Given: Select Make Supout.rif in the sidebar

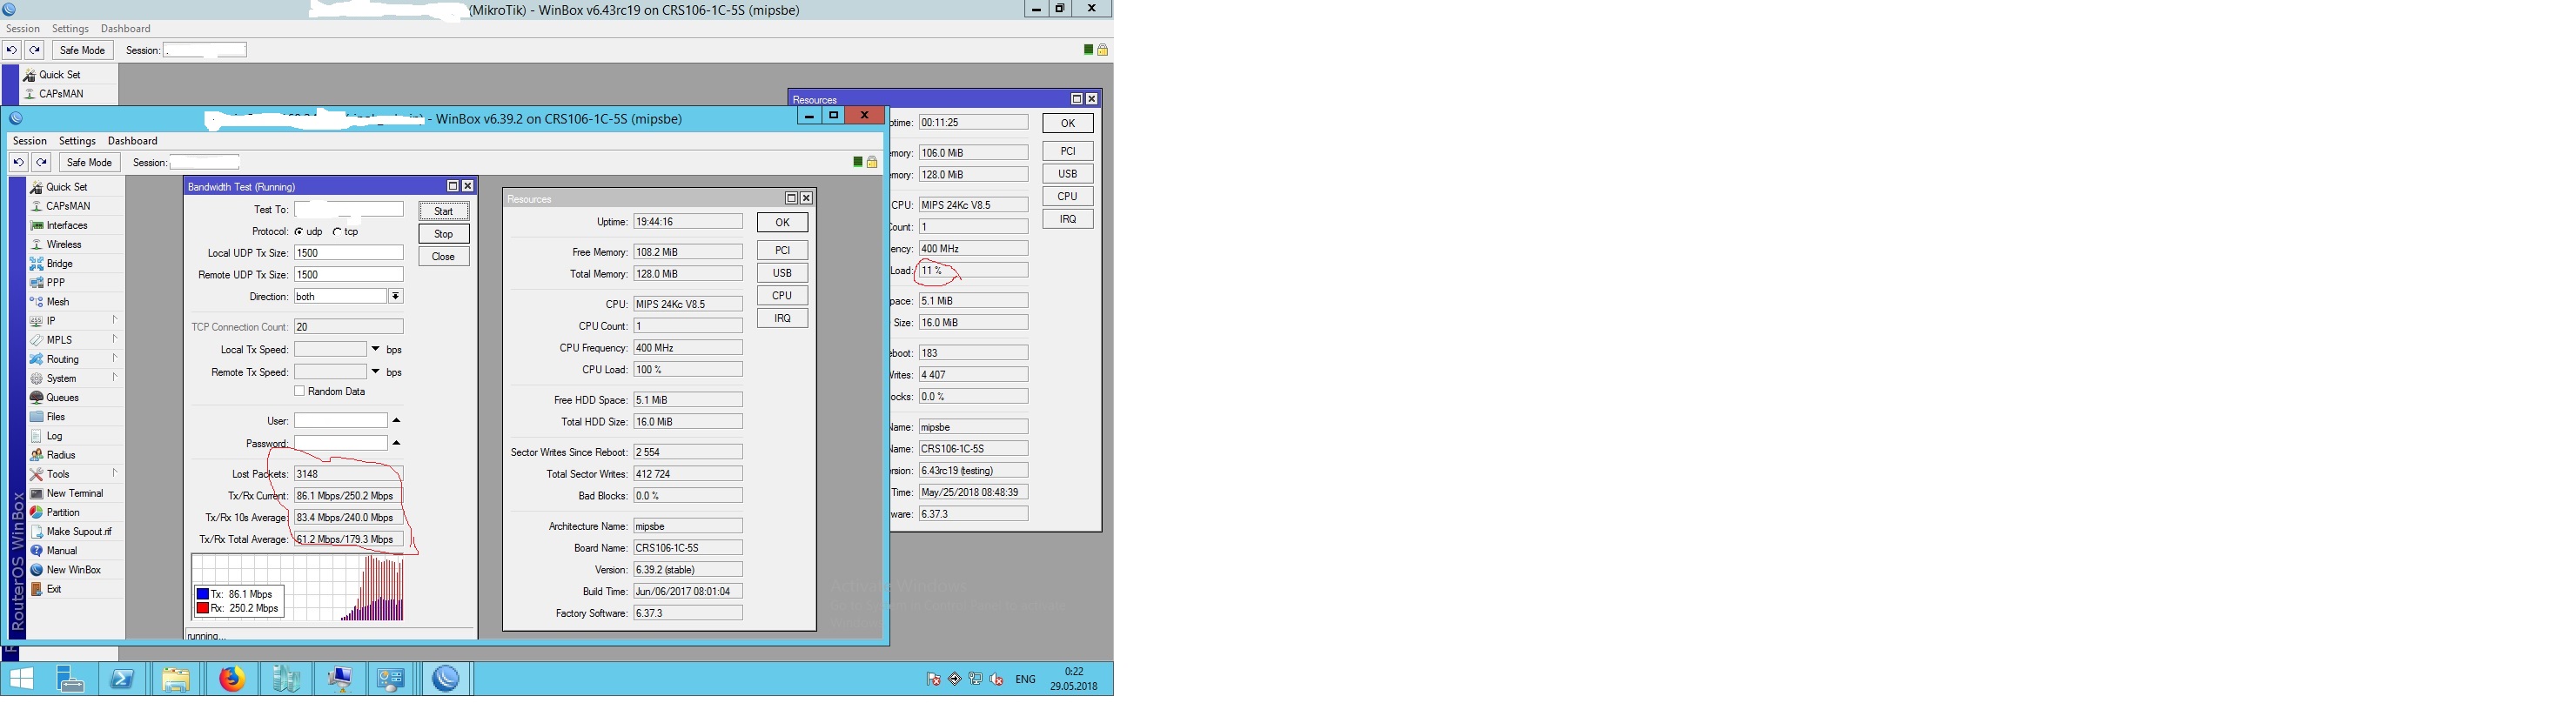Looking at the screenshot, I should click(79, 532).
